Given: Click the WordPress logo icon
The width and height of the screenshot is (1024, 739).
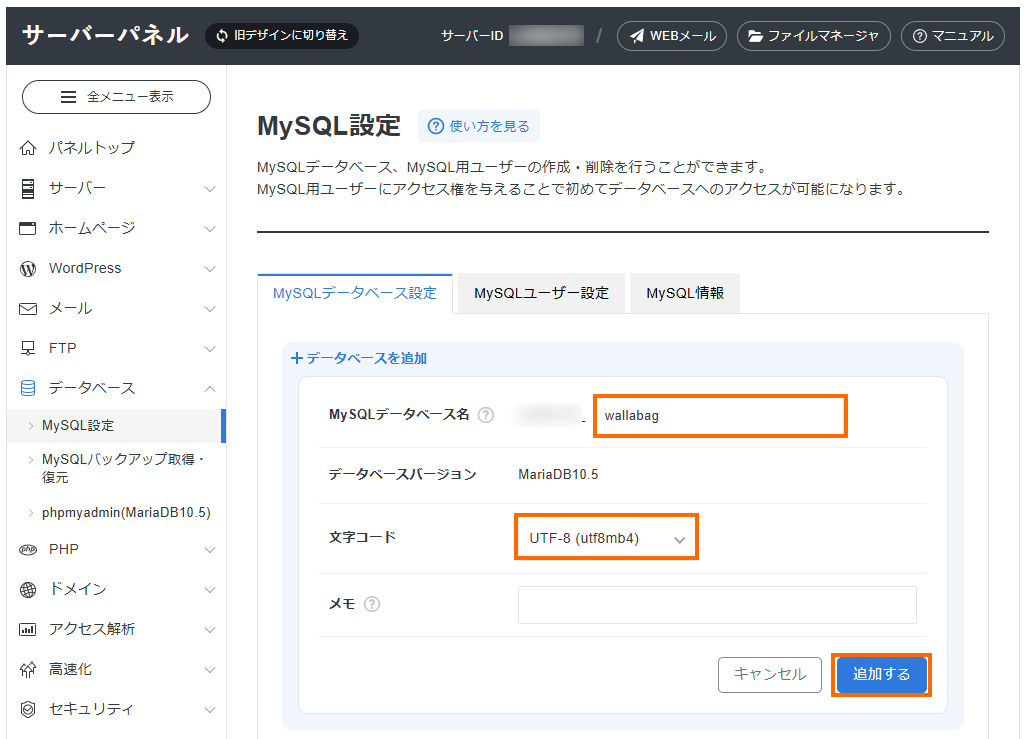Looking at the screenshot, I should click(27, 269).
